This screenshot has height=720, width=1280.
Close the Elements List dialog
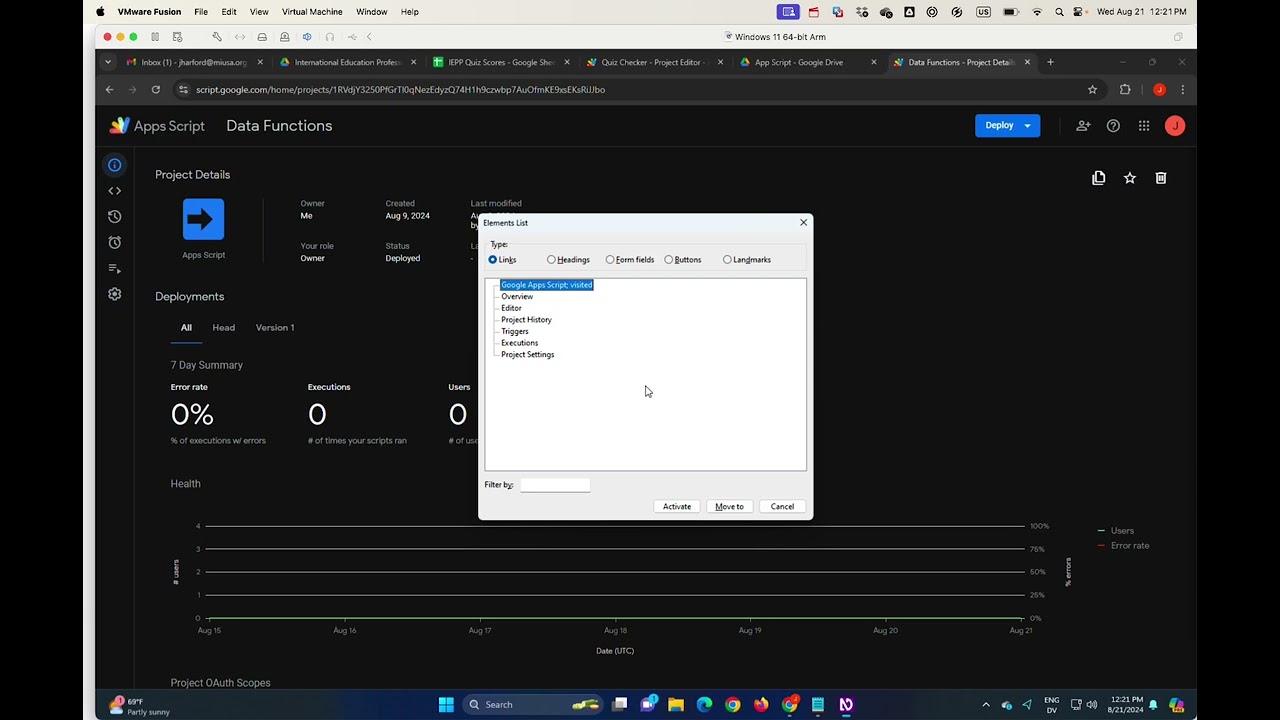pyautogui.click(x=803, y=223)
